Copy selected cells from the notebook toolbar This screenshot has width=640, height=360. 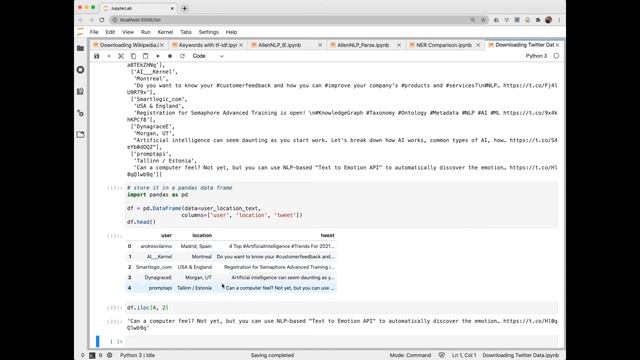pos(133,56)
